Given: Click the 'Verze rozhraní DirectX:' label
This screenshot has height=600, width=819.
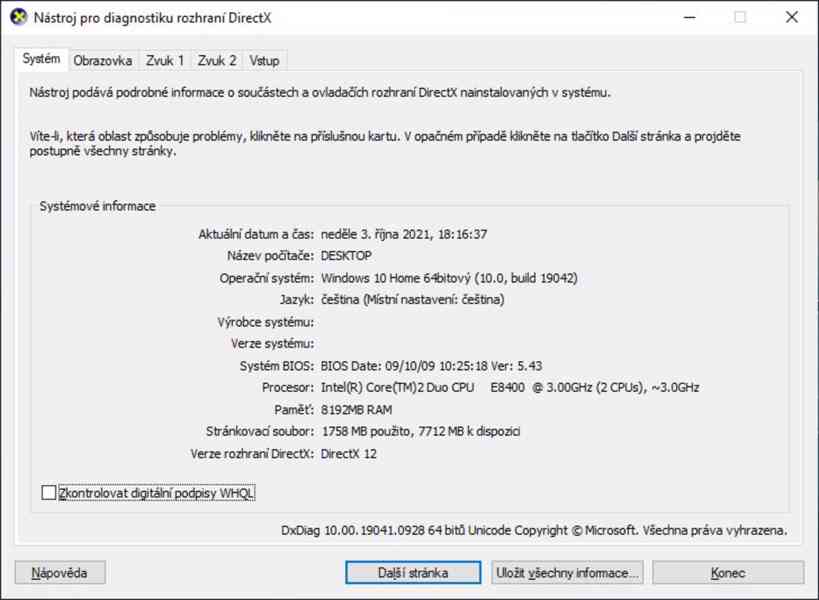Looking at the screenshot, I should [x=252, y=454].
